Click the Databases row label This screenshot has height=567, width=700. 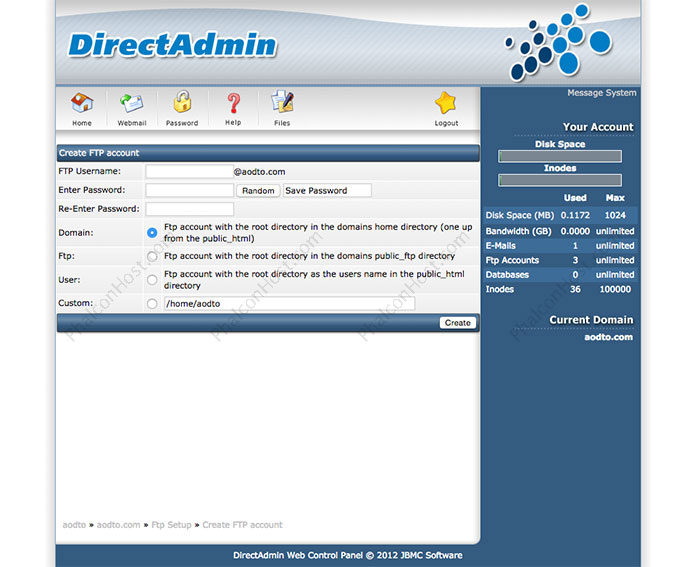coord(507,275)
